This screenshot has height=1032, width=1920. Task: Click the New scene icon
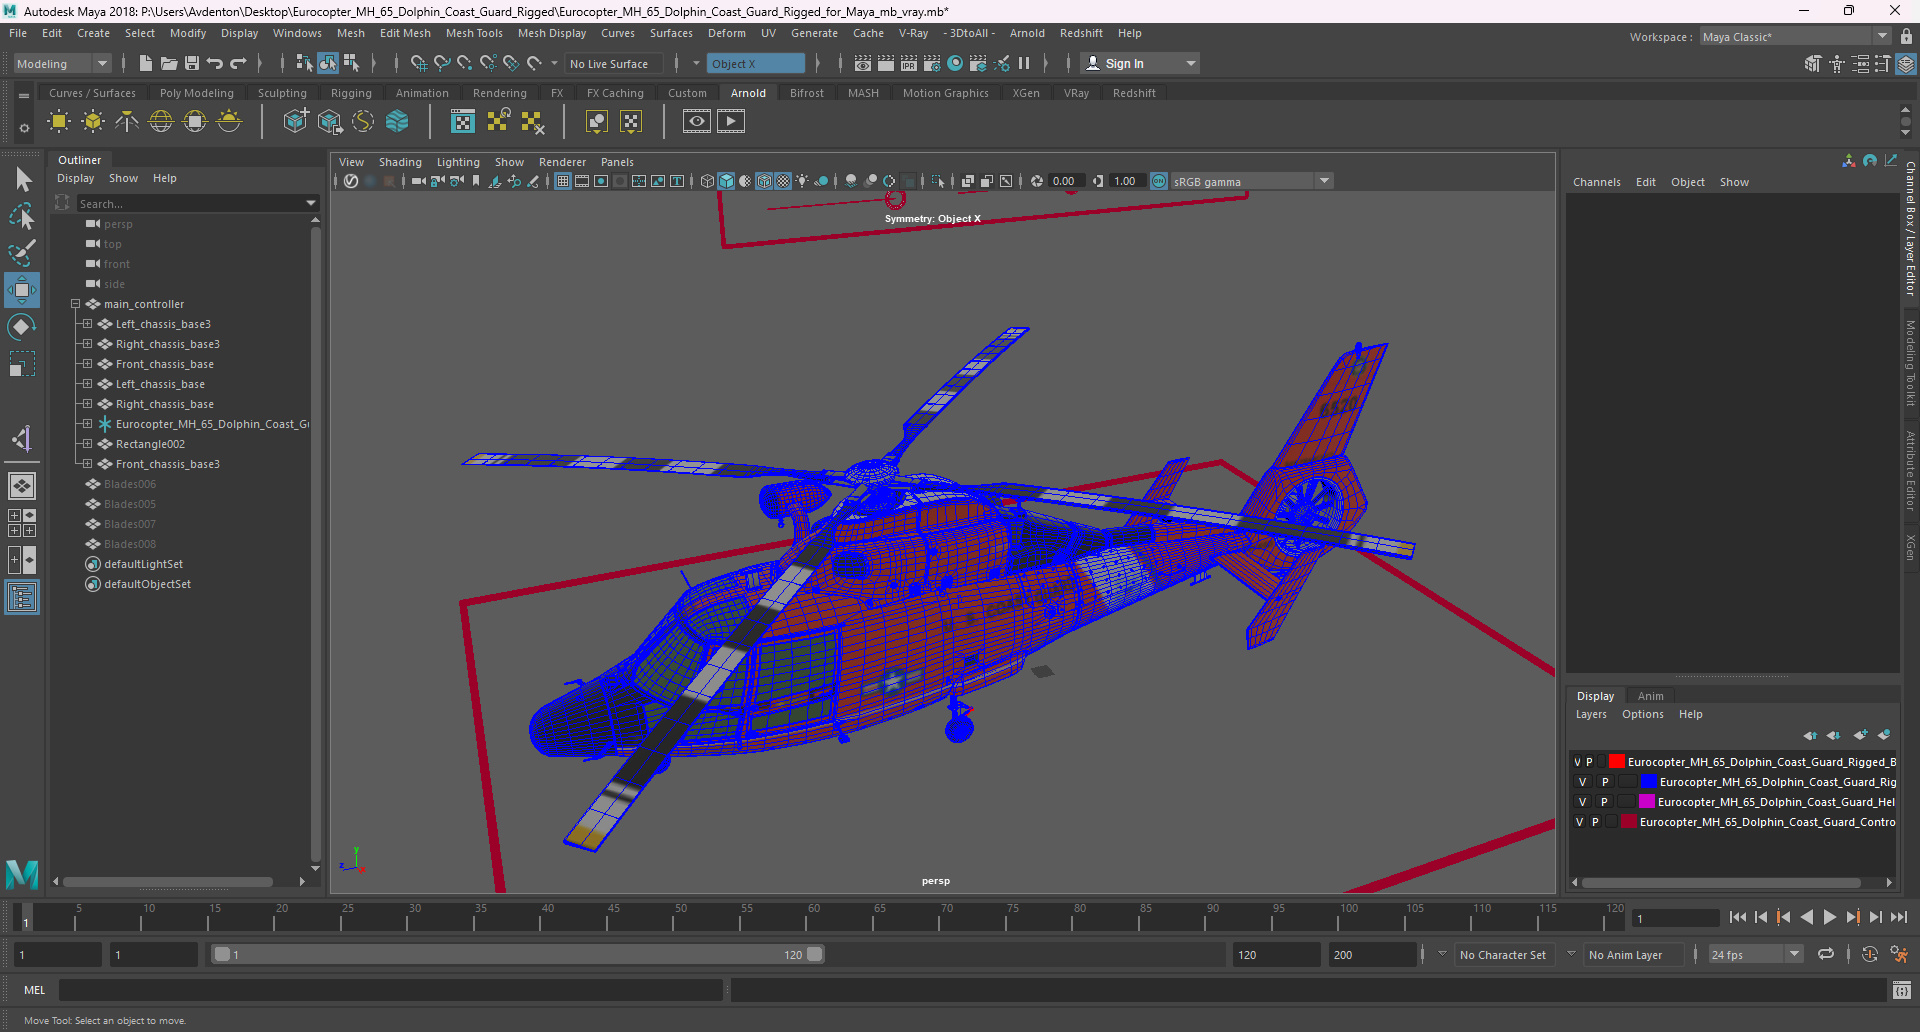pos(146,63)
